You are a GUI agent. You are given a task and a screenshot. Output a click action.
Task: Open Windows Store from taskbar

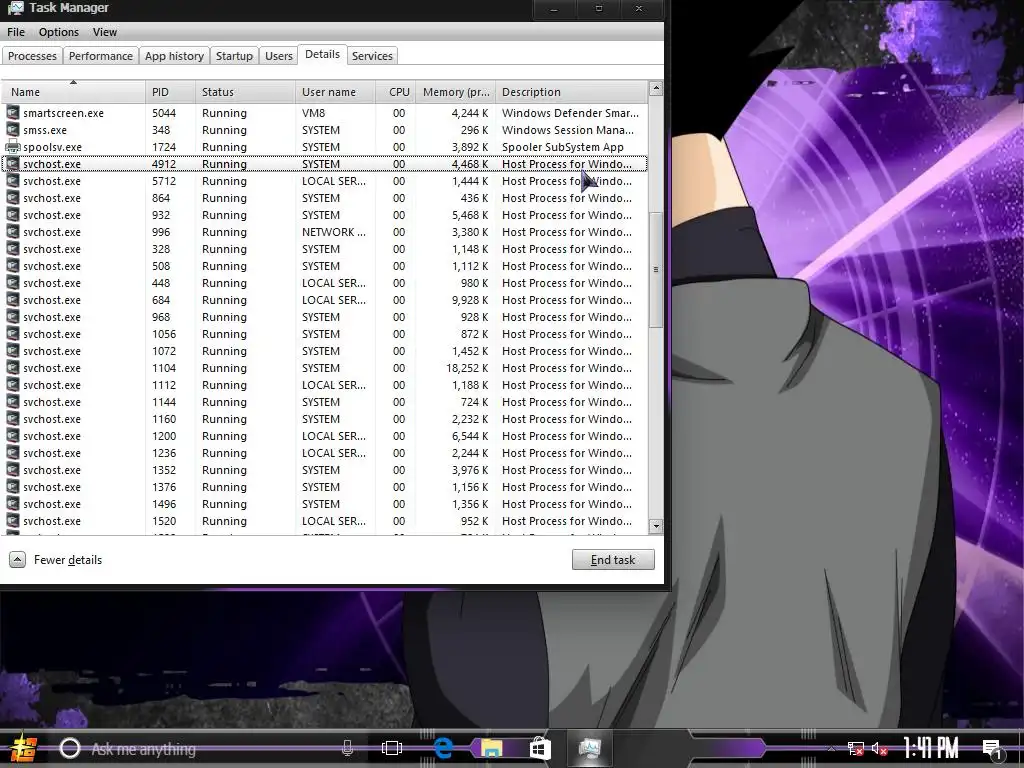click(x=540, y=748)
